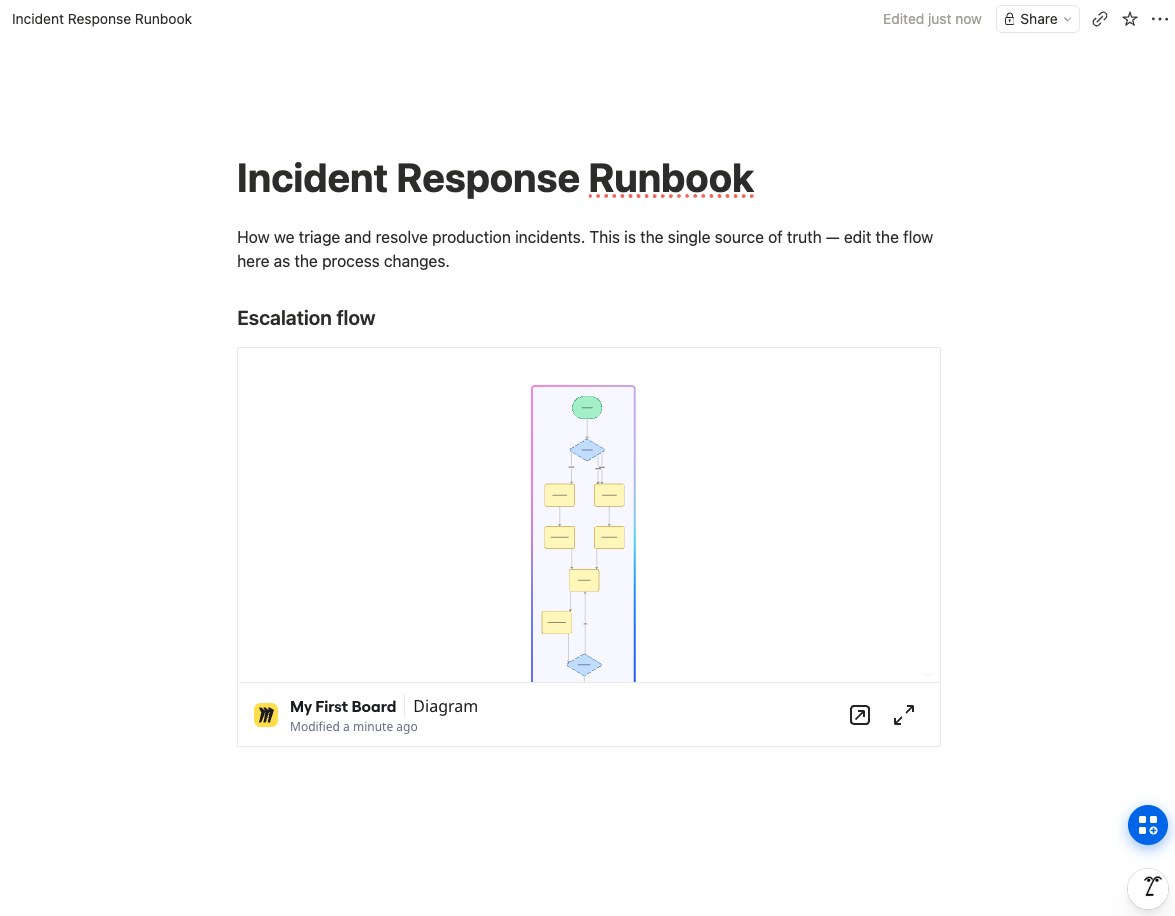The height and width of the screenshot is (916, 1175).
Task: Open the Share dropdown
Action: click(1037, 19)
